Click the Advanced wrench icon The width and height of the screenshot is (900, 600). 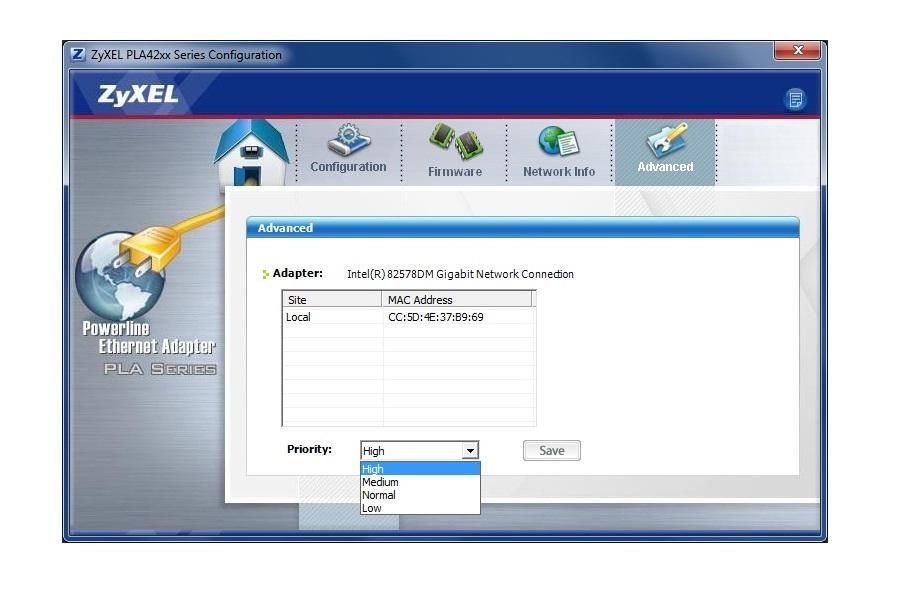666,139
